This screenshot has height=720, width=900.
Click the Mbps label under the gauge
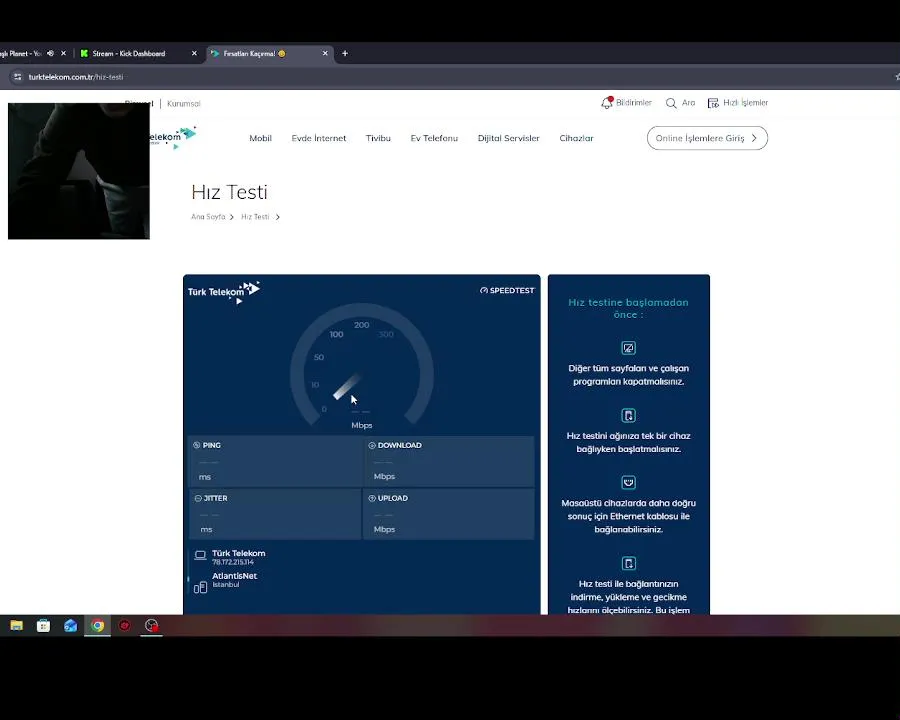coord(362,425)
